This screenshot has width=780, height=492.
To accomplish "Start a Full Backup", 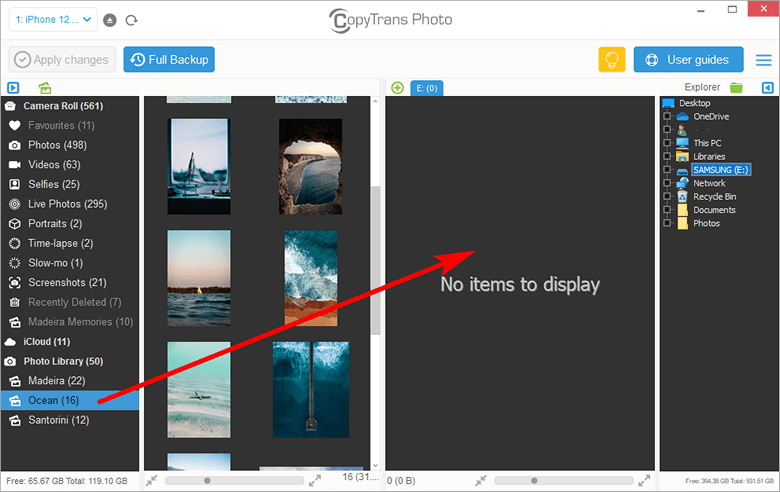I will click(x=169, y=60).
